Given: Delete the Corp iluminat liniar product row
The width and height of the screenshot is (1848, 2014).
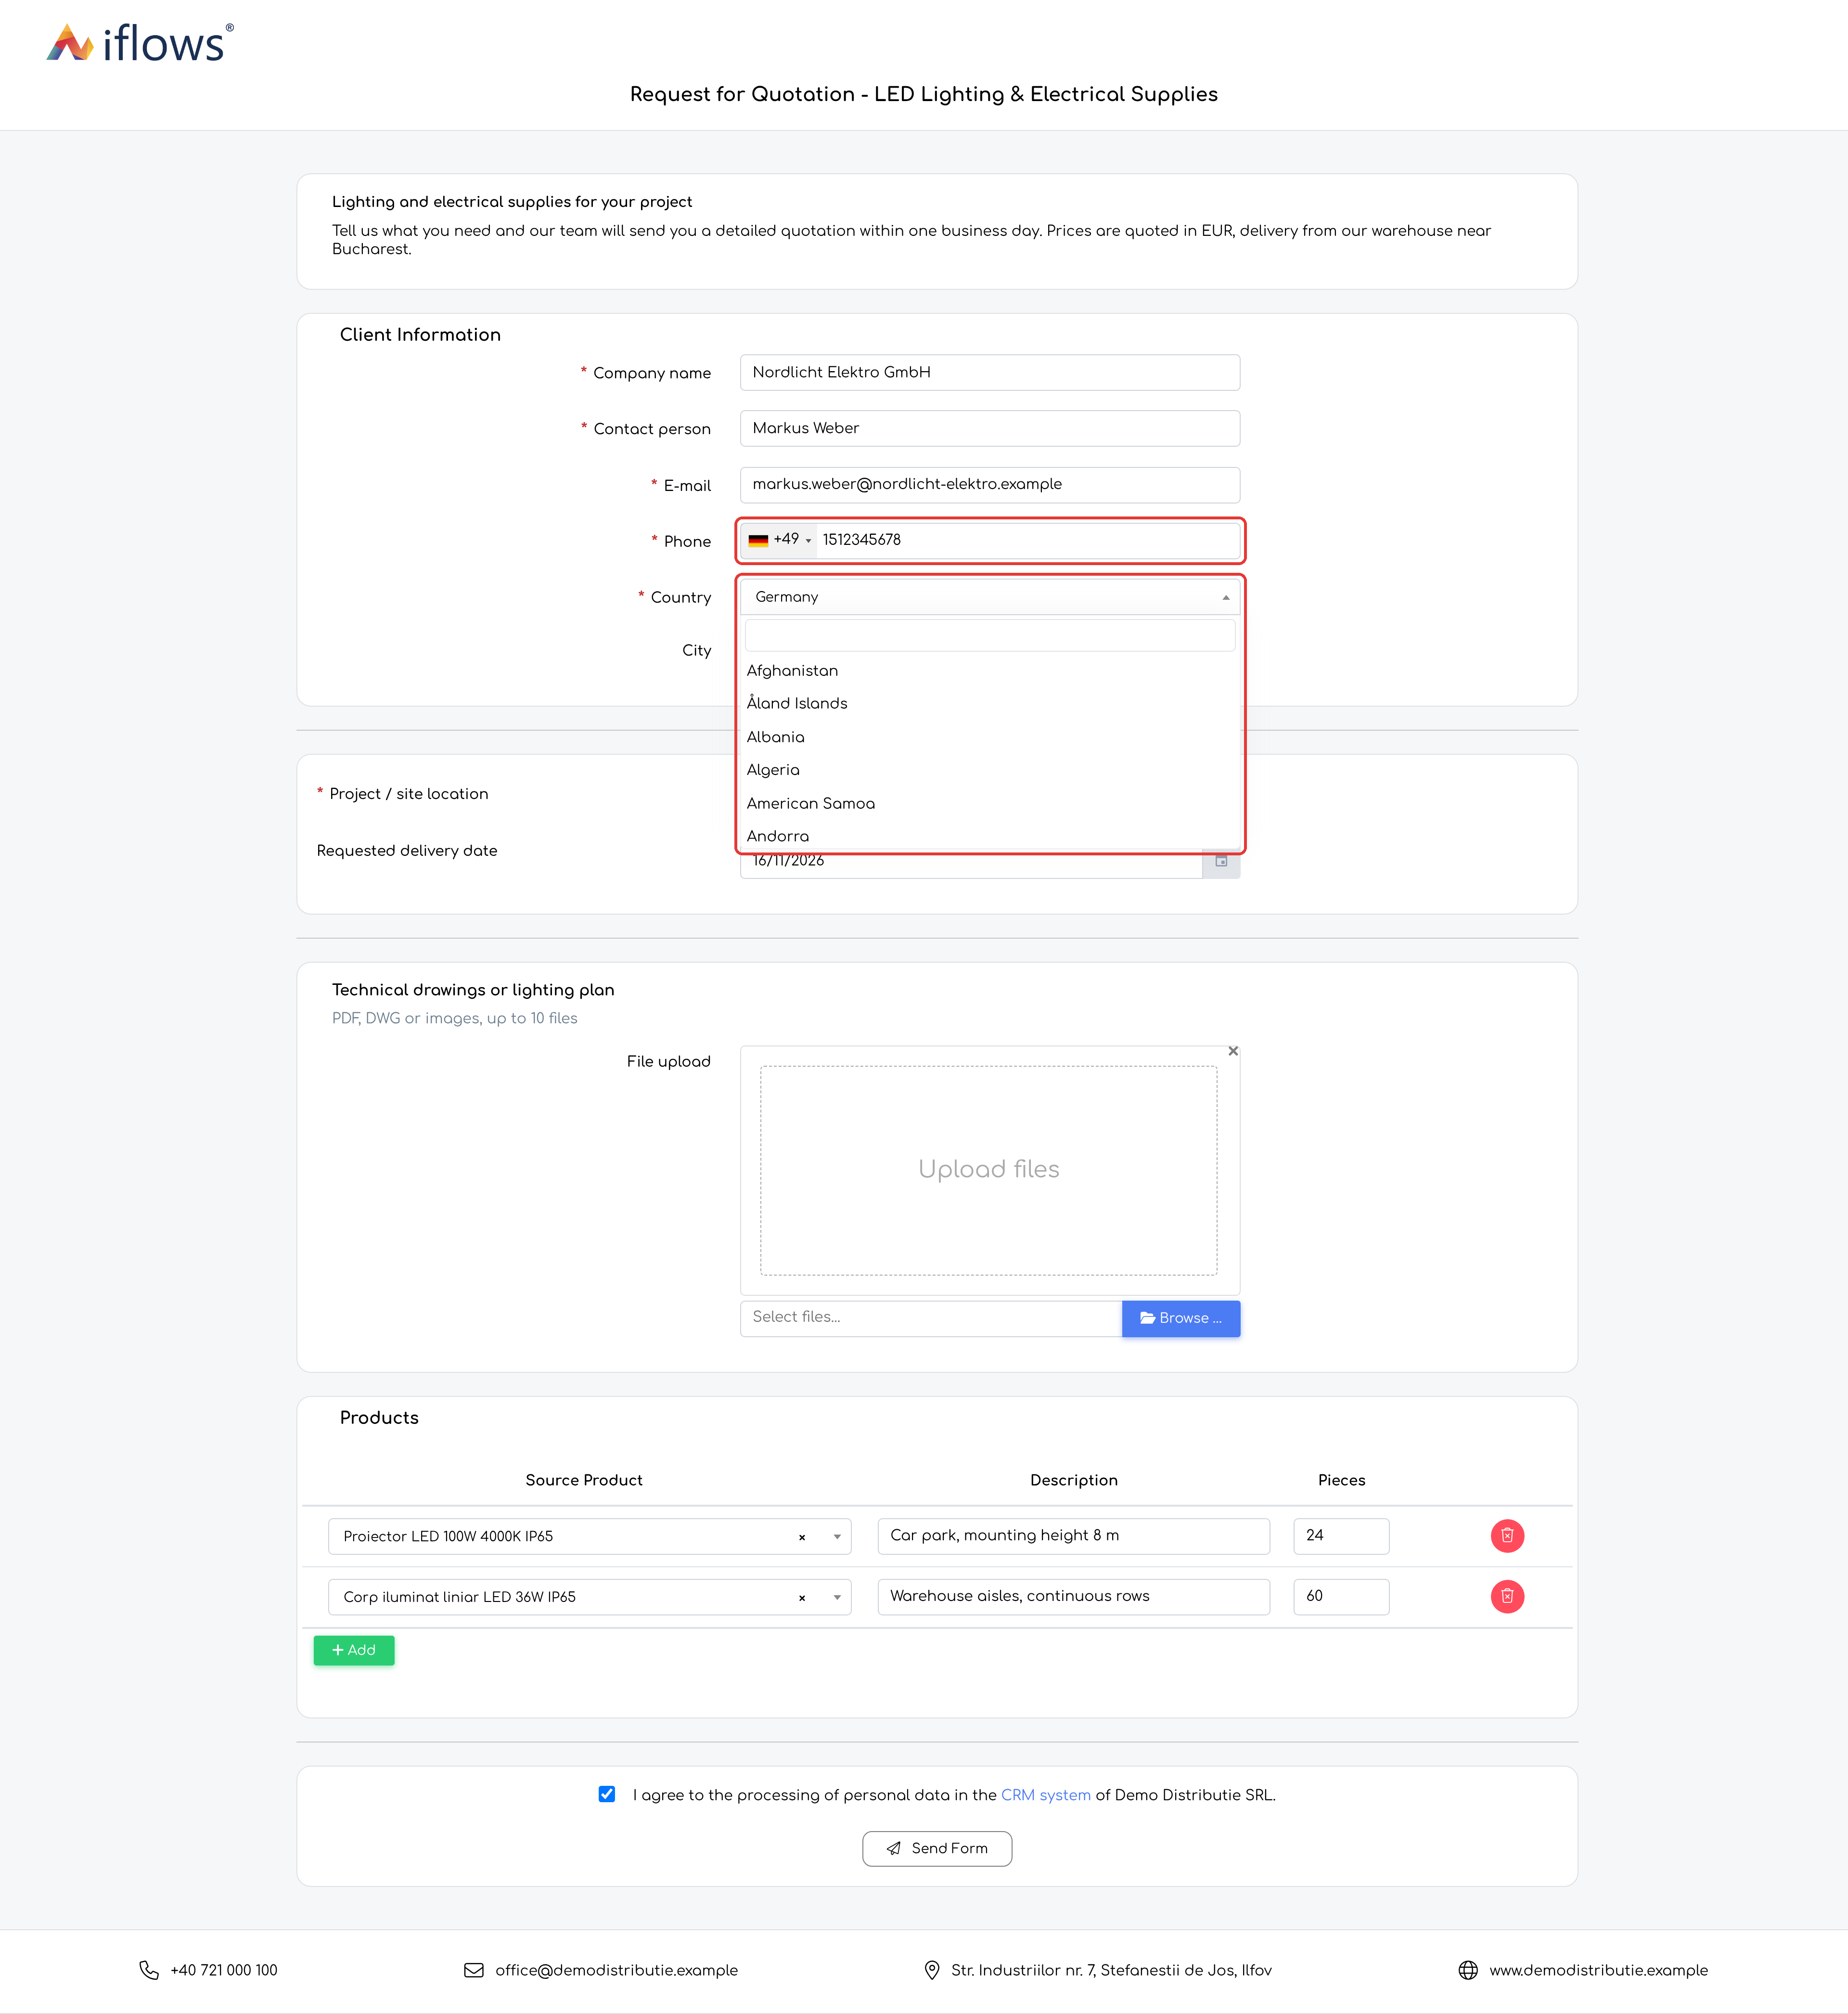Looking at the screenshot, I should [x=1507, y=1597].
